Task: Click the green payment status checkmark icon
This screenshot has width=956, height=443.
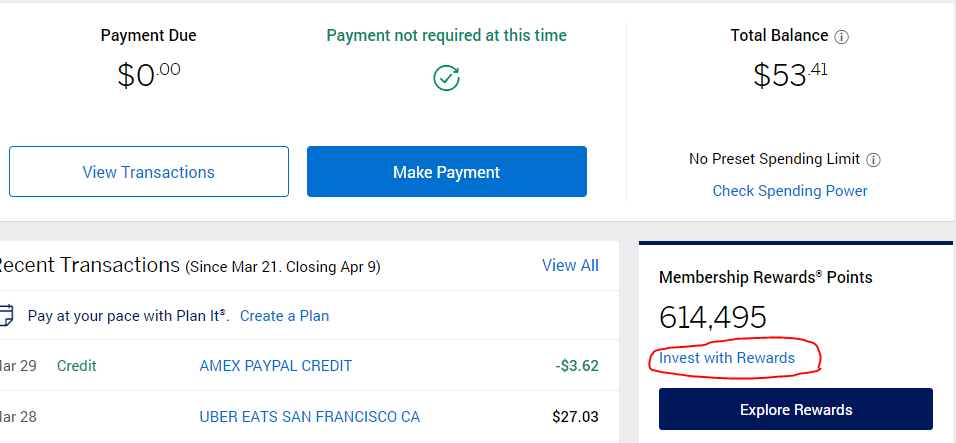Action: pyautogui.click(x=446, y=78)
